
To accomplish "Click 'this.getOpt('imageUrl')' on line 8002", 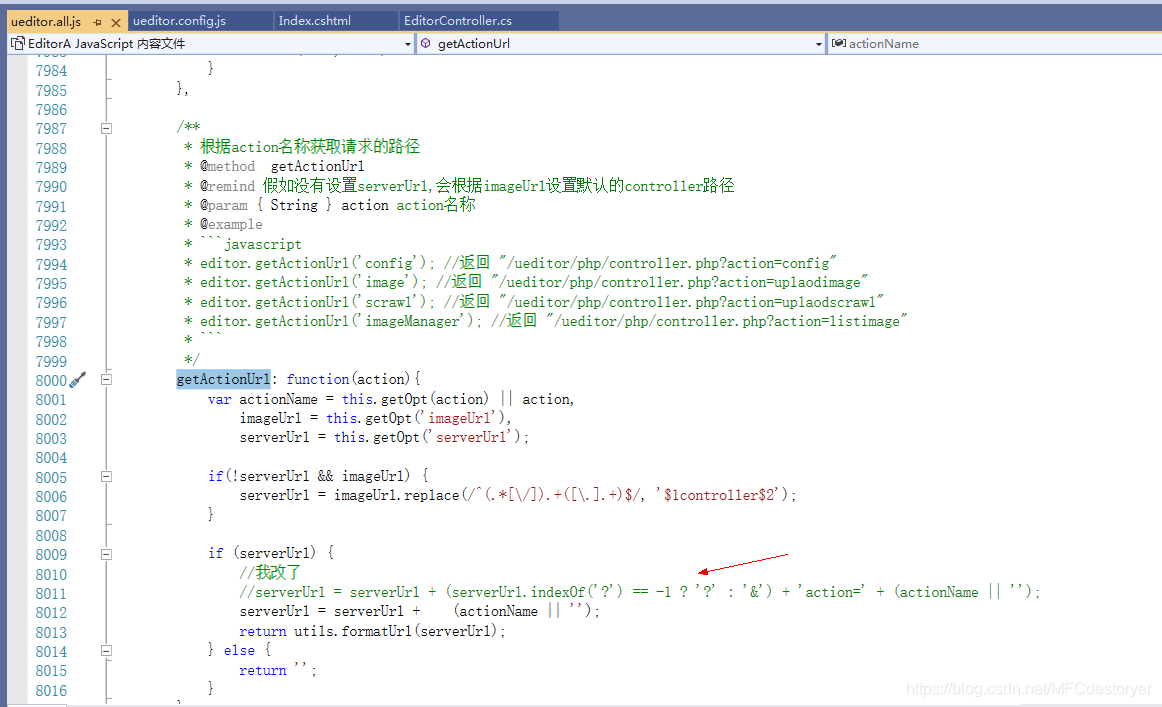I will pos(414,418).
